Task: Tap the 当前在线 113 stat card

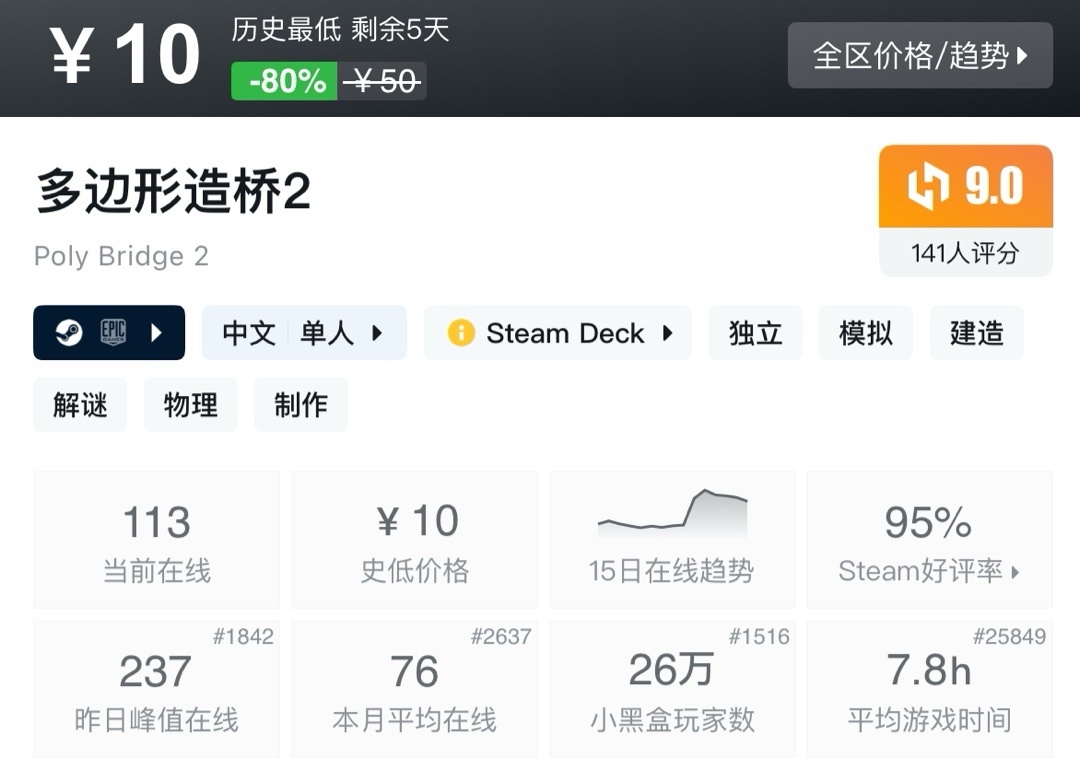Action: coord(156,540)
